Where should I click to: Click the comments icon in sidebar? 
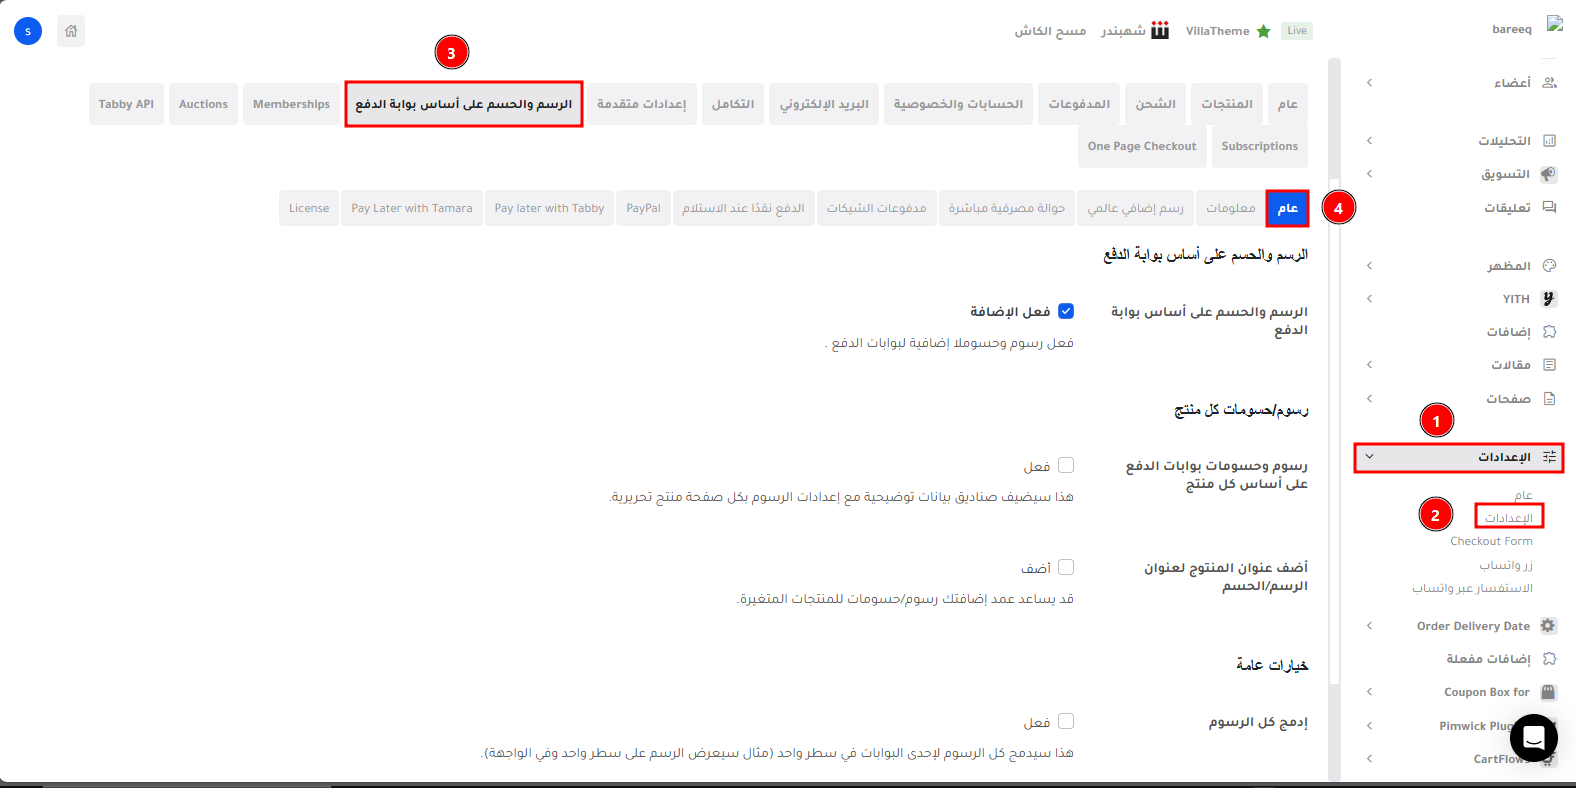(1549, 208)
